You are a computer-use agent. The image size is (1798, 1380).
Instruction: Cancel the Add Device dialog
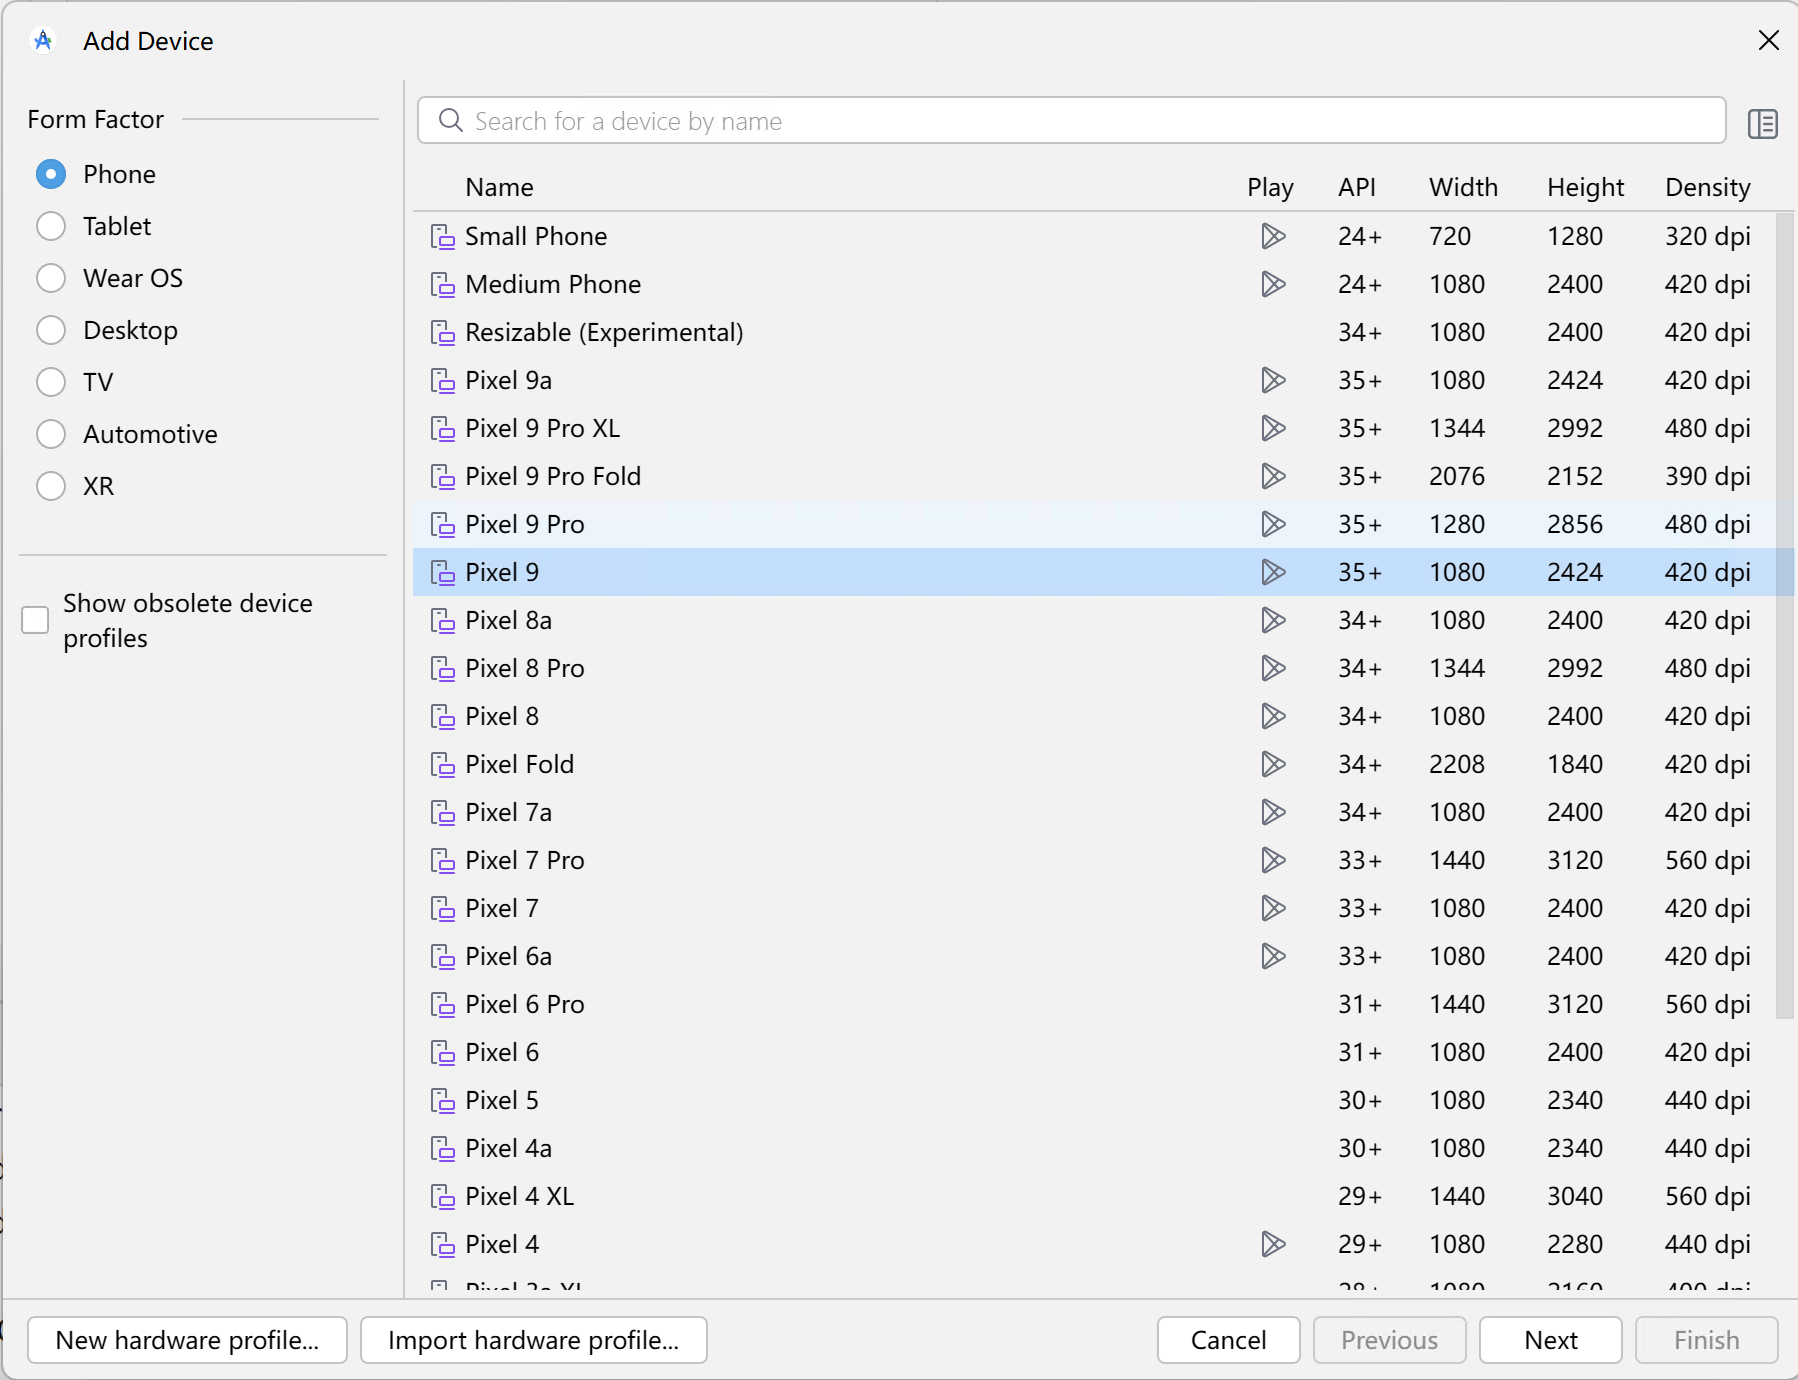tap(1228, 1340)
